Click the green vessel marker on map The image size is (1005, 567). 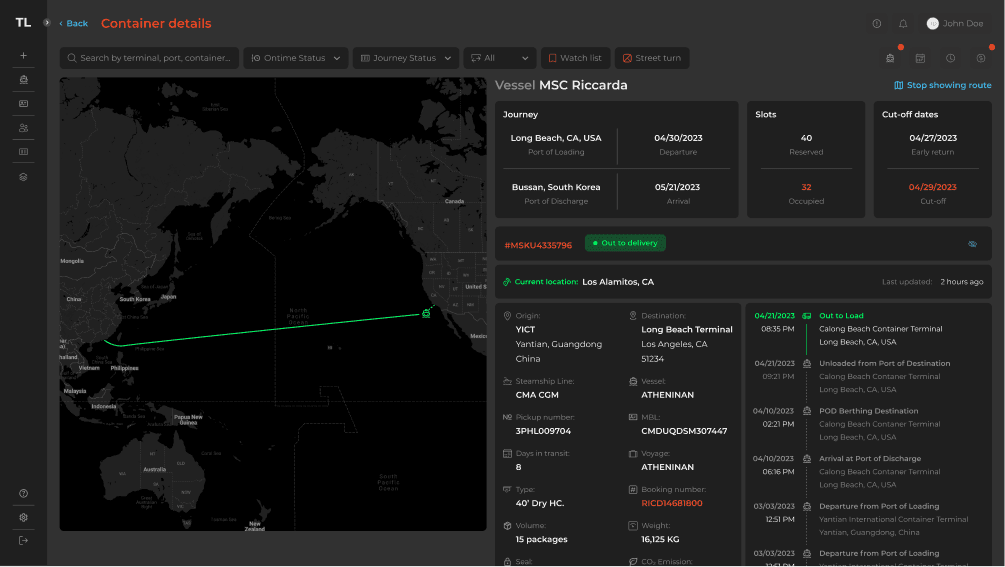click(x=426, y=313)
